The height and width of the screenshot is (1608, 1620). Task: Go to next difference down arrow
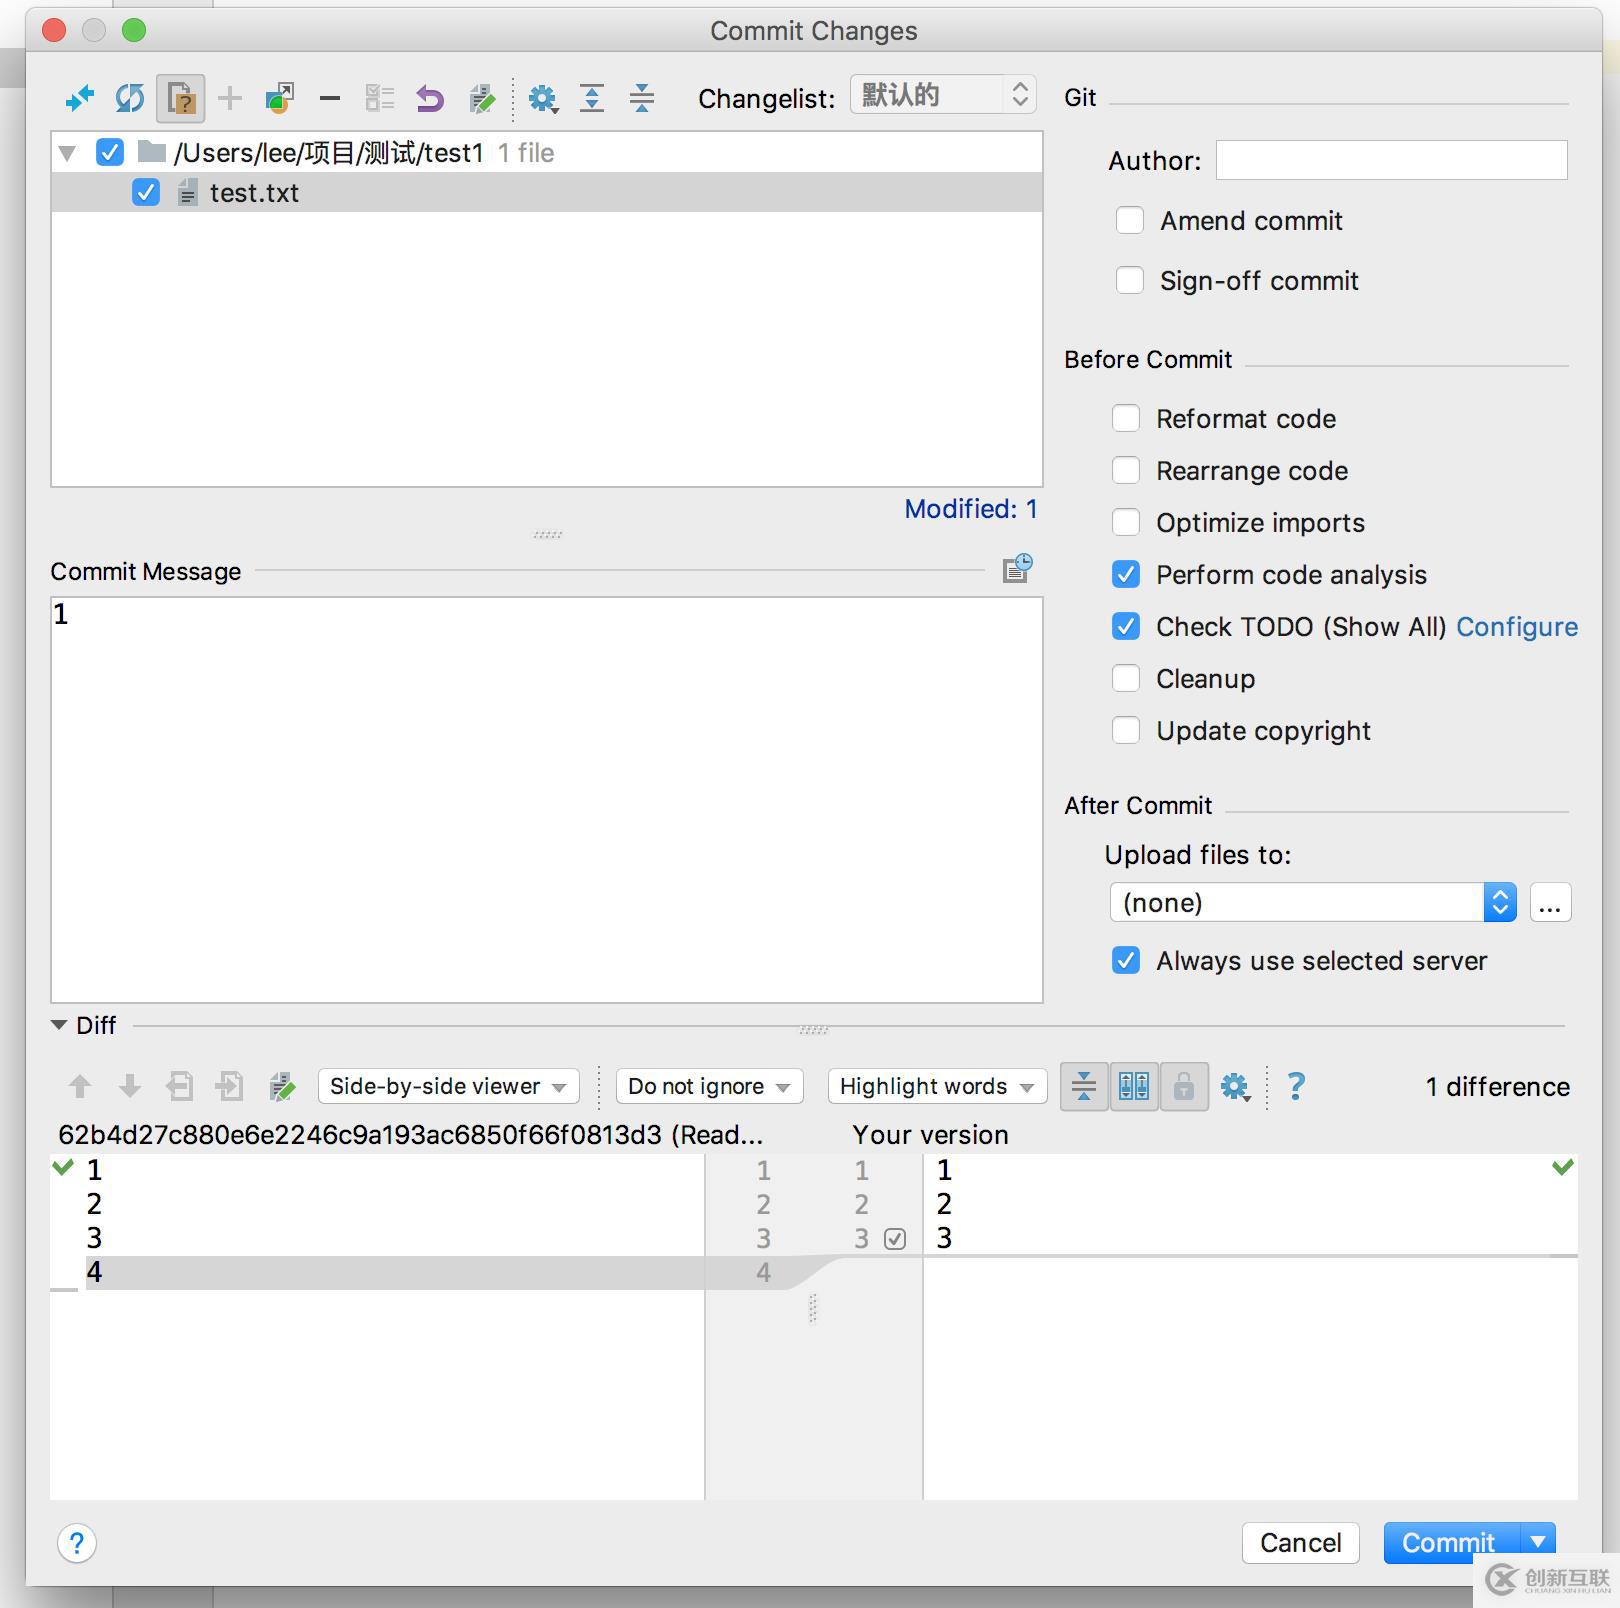click(130, 1086)
